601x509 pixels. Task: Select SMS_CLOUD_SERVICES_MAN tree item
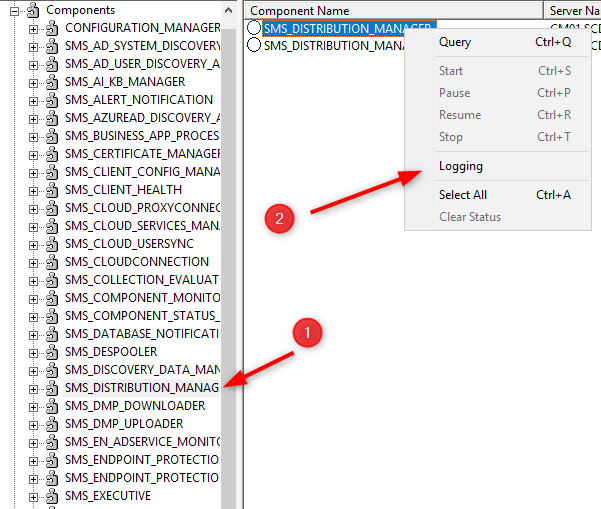(142, 226)
